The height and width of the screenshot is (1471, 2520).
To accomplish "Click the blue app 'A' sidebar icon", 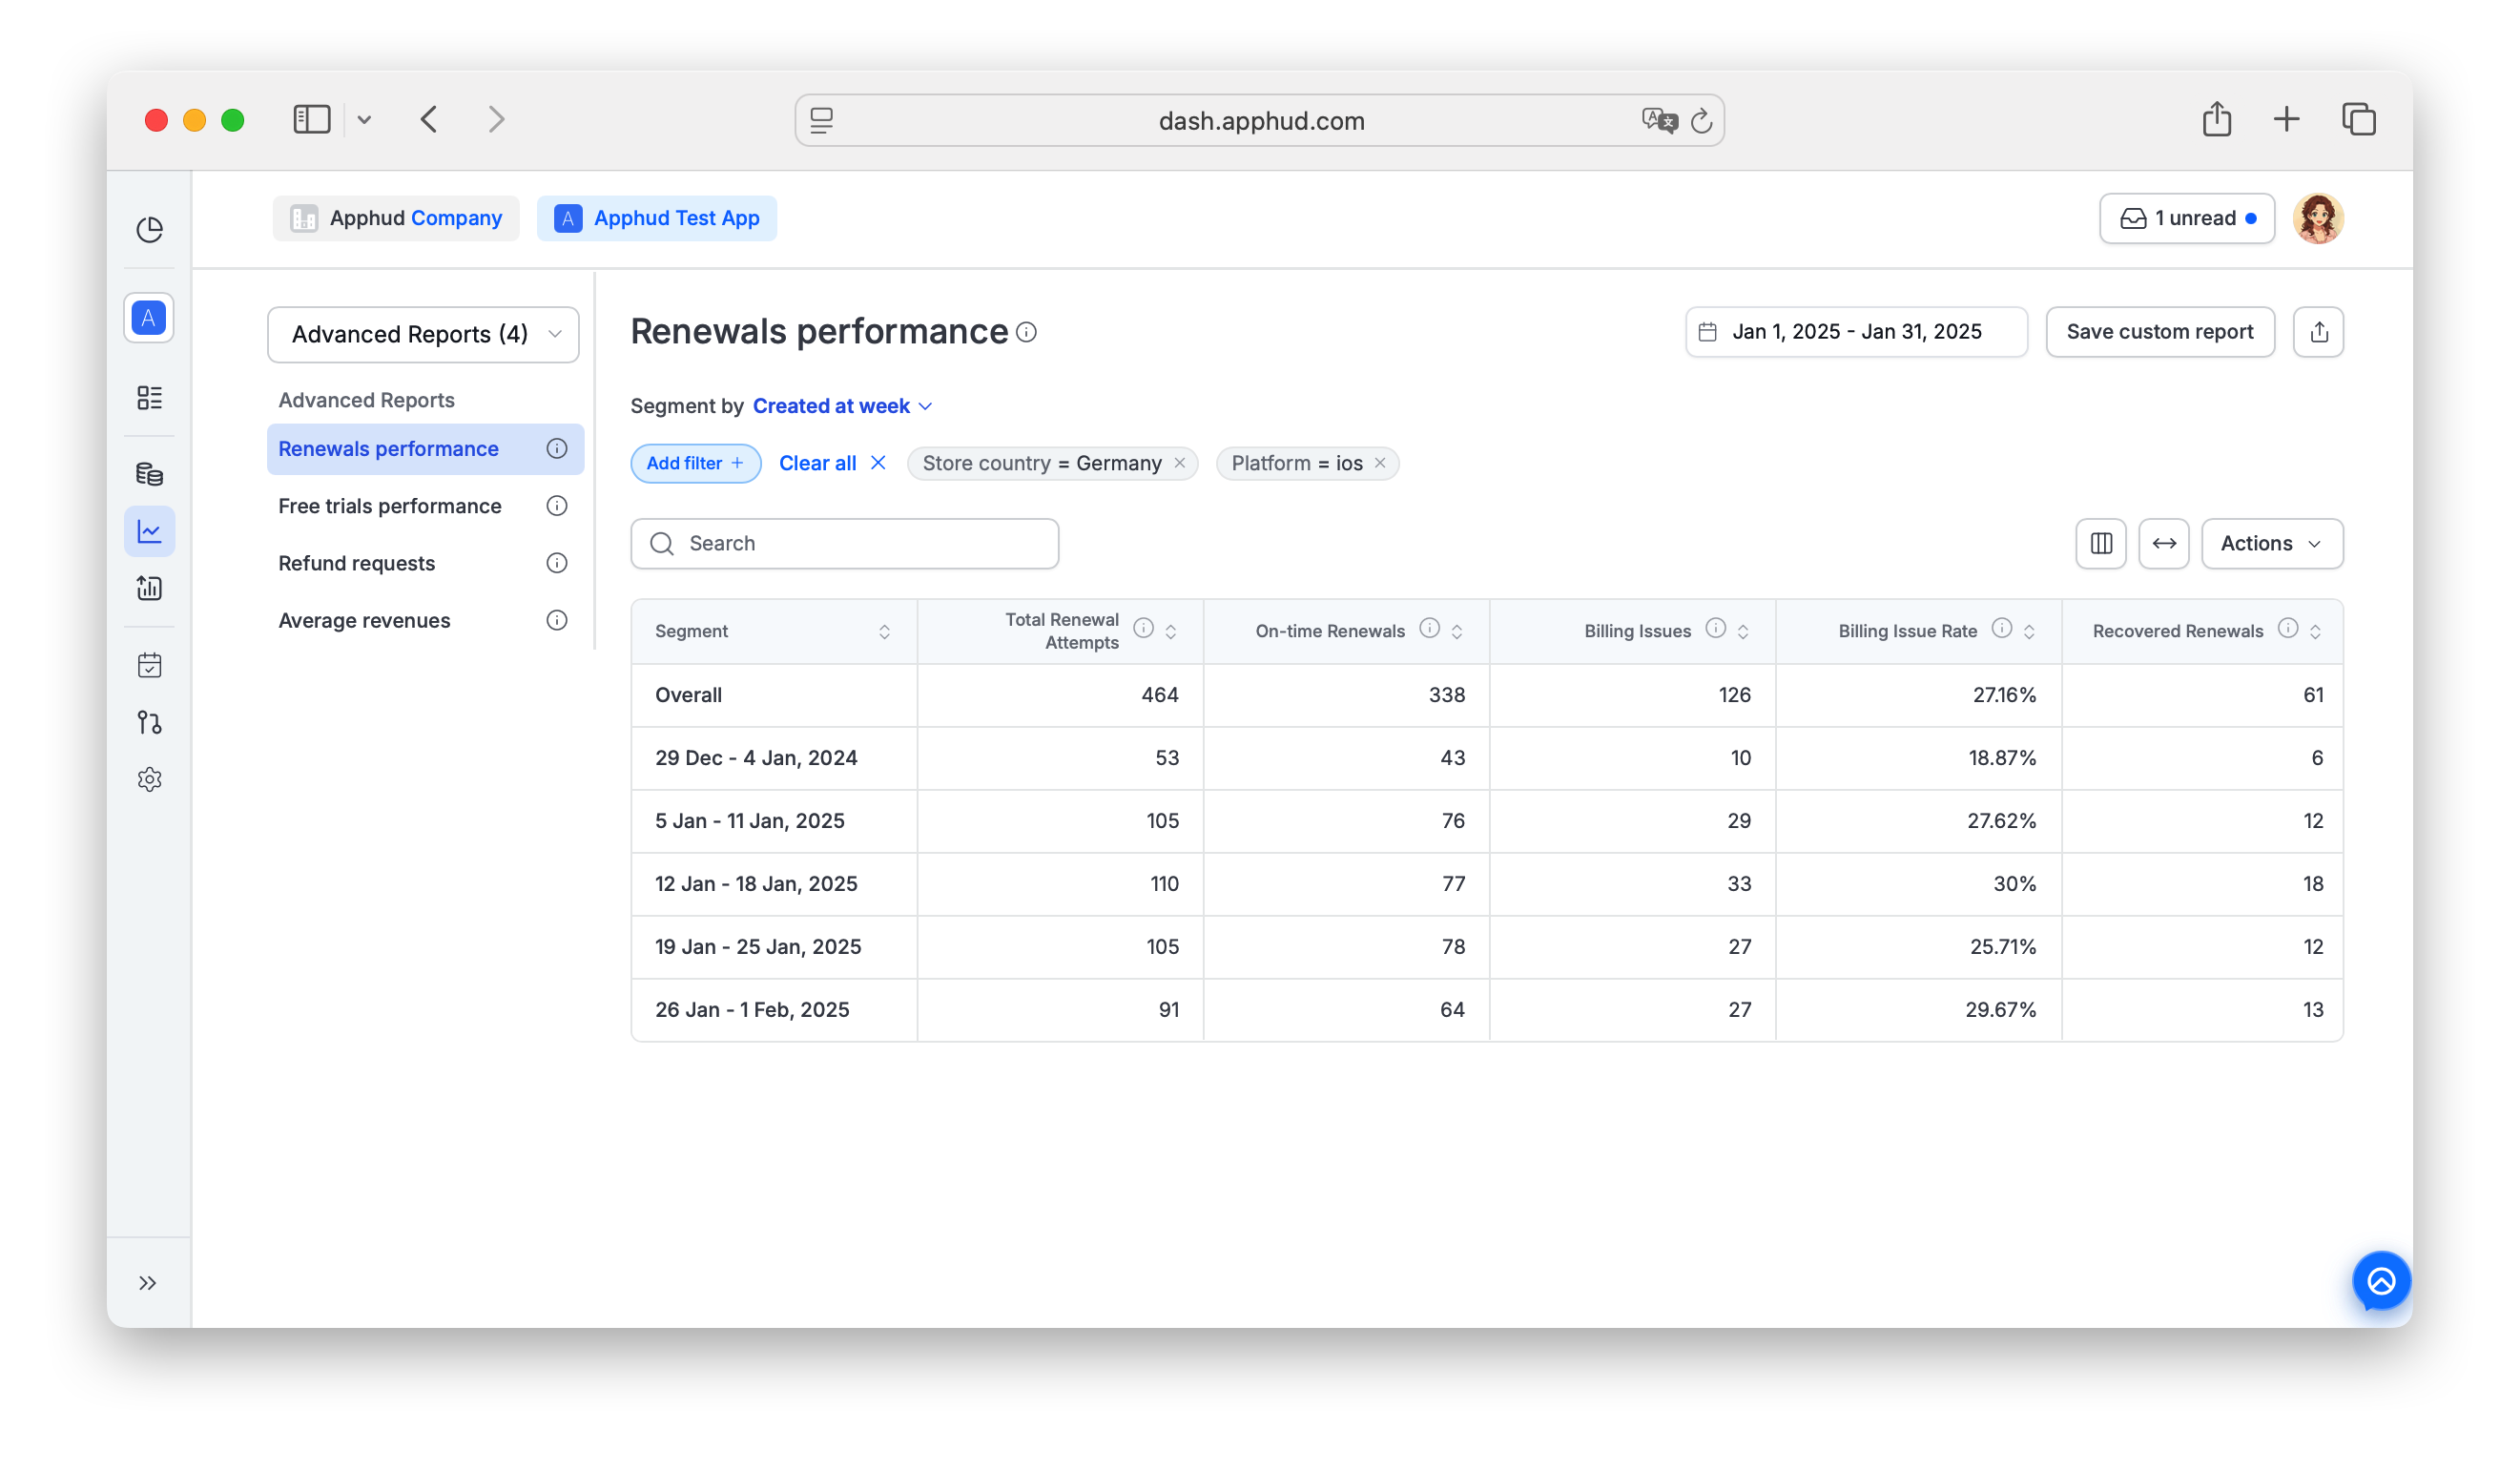I will coord(149,319).
